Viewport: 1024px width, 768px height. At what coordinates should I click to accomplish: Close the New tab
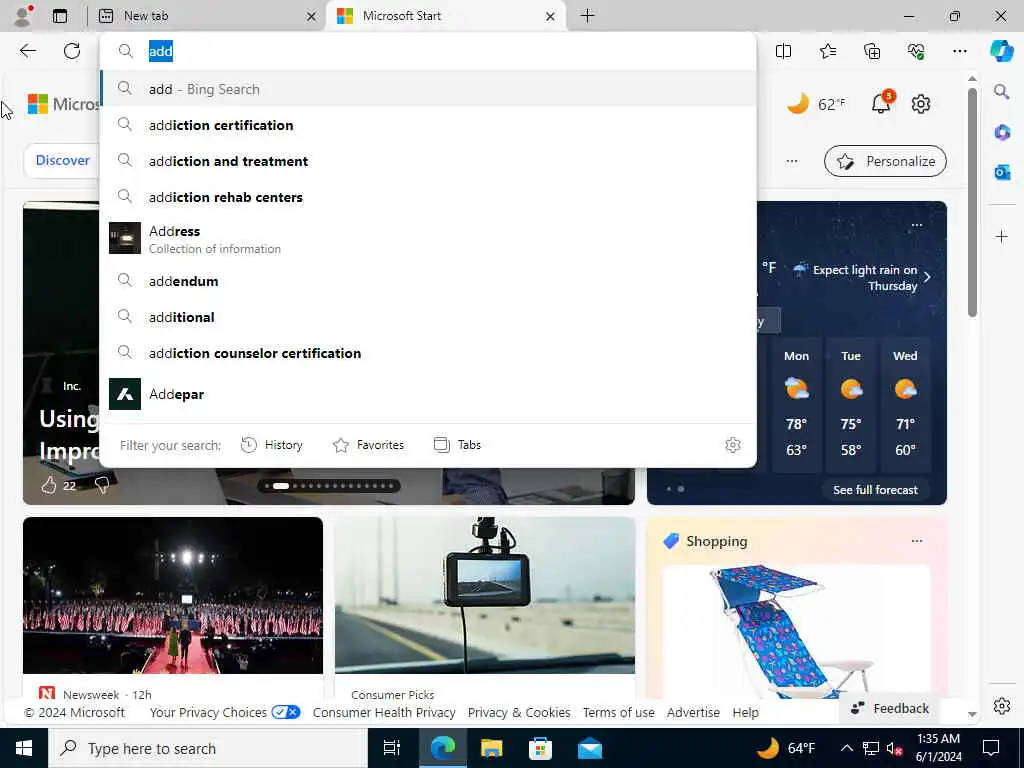pos(312,16)
